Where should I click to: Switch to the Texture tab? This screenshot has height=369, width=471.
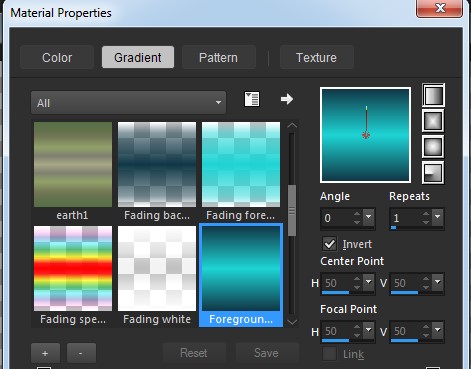point(316,57)
